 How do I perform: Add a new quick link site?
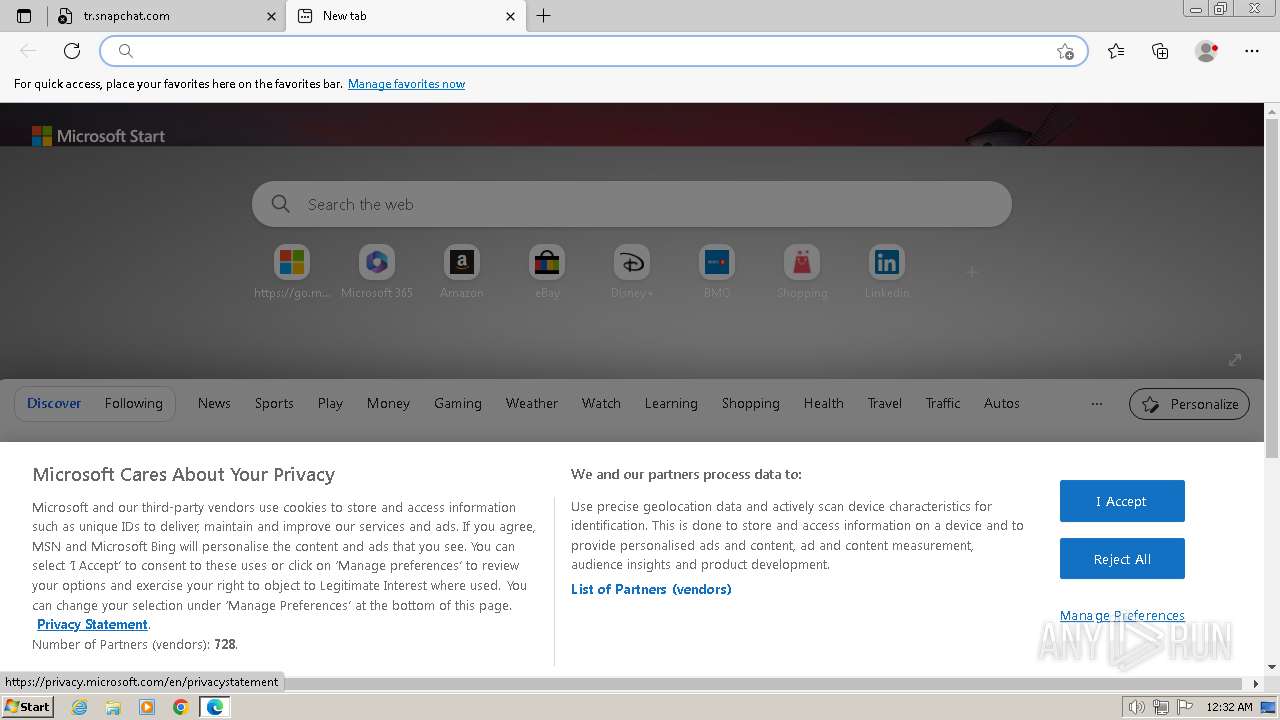click(971, 271)
